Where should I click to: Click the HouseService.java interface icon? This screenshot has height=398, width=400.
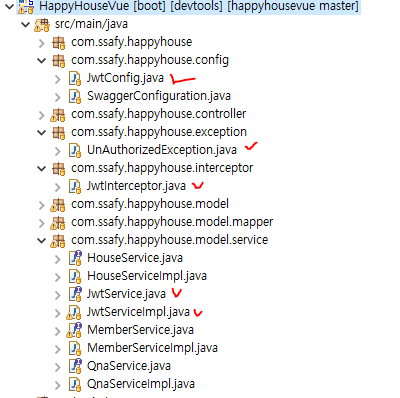(x=75, y=258)
